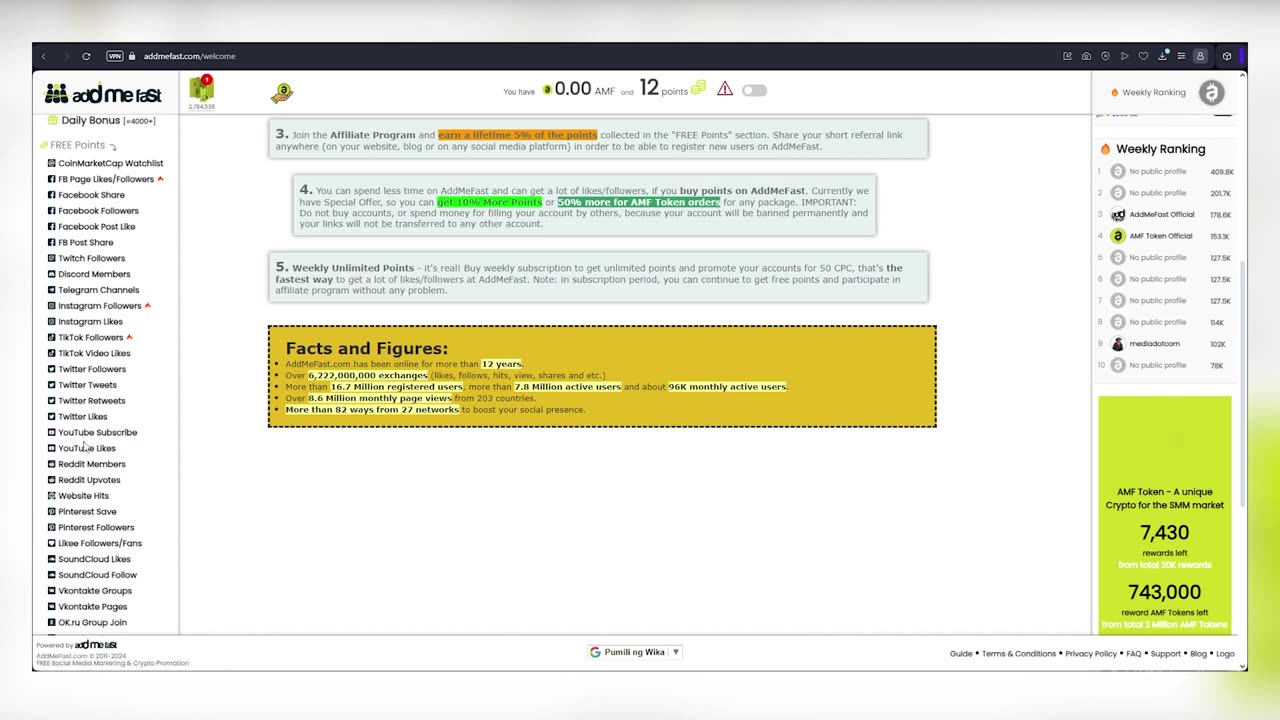
Task: Open the gift box with red notification badge
Action: 202,88
